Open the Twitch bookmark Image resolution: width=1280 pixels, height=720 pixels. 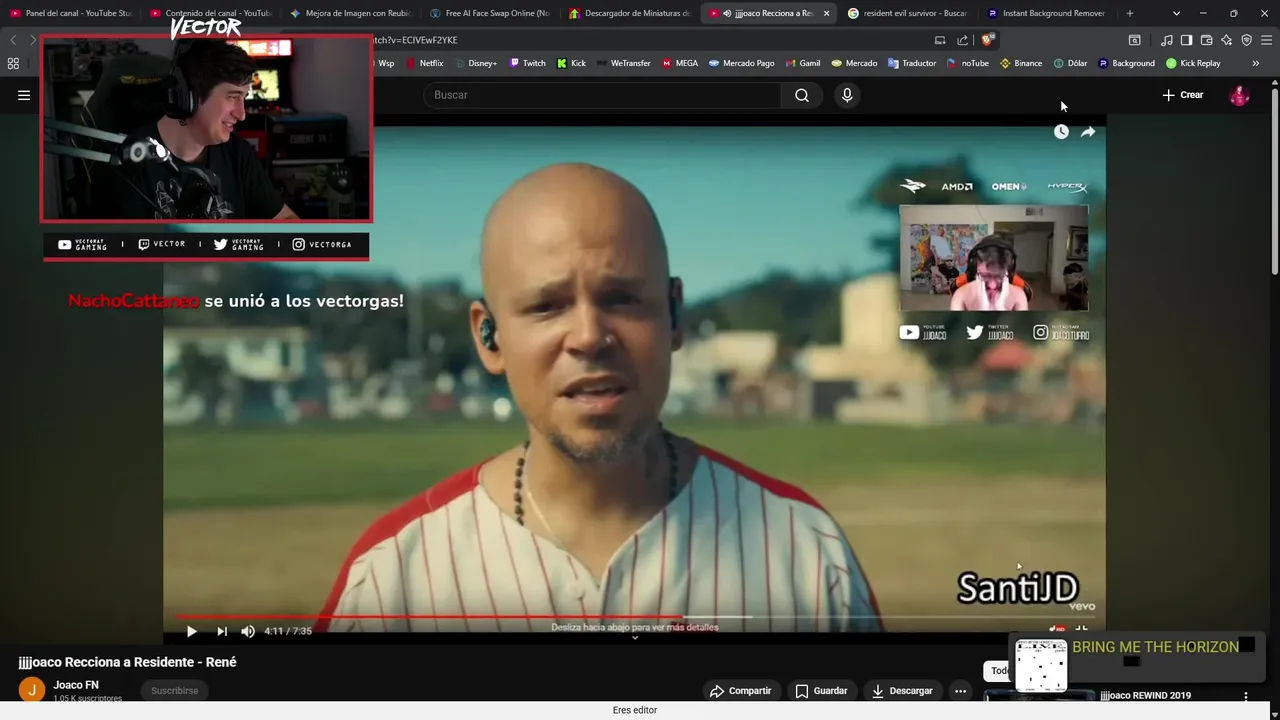click(527, 63)
